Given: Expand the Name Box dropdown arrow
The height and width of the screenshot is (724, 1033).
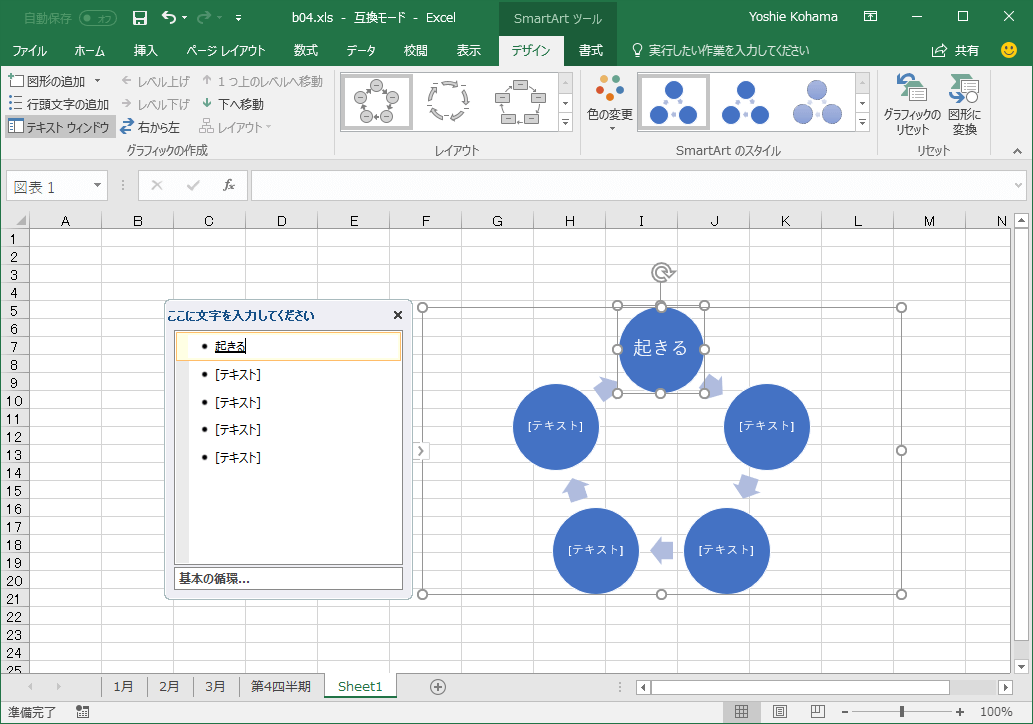Looking at the screenshot, I should pyautogui.click(x=97, y=186).
